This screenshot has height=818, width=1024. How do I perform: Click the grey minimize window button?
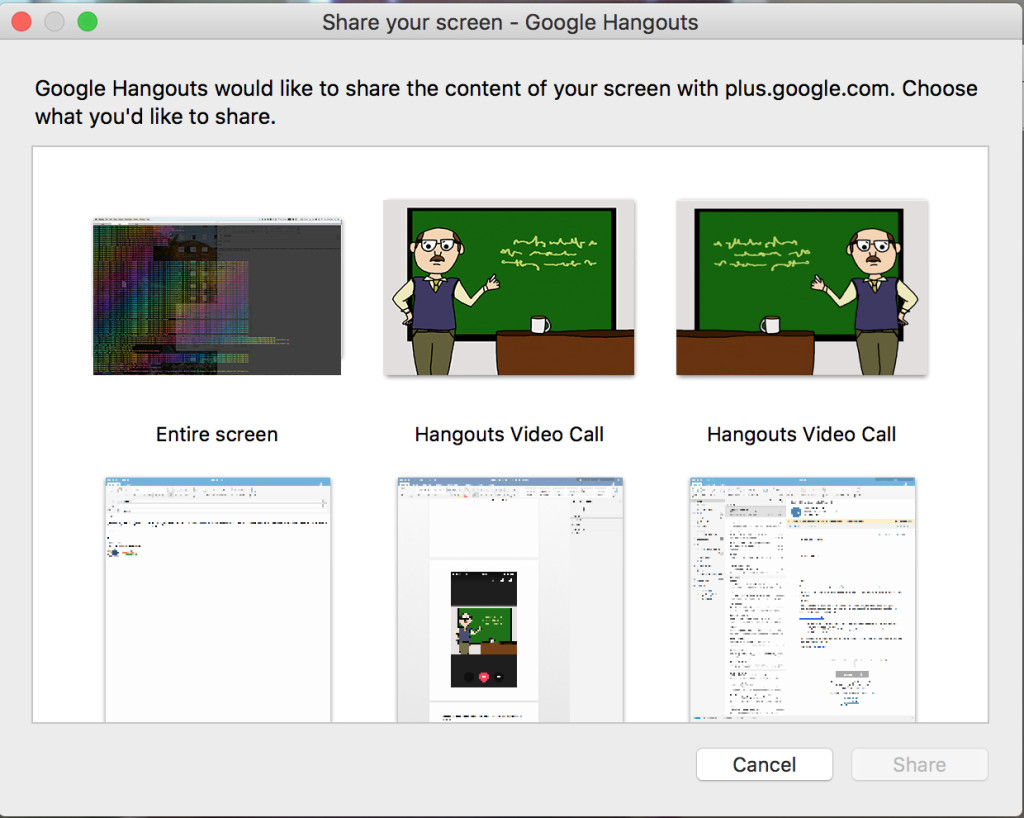[55, 22]
